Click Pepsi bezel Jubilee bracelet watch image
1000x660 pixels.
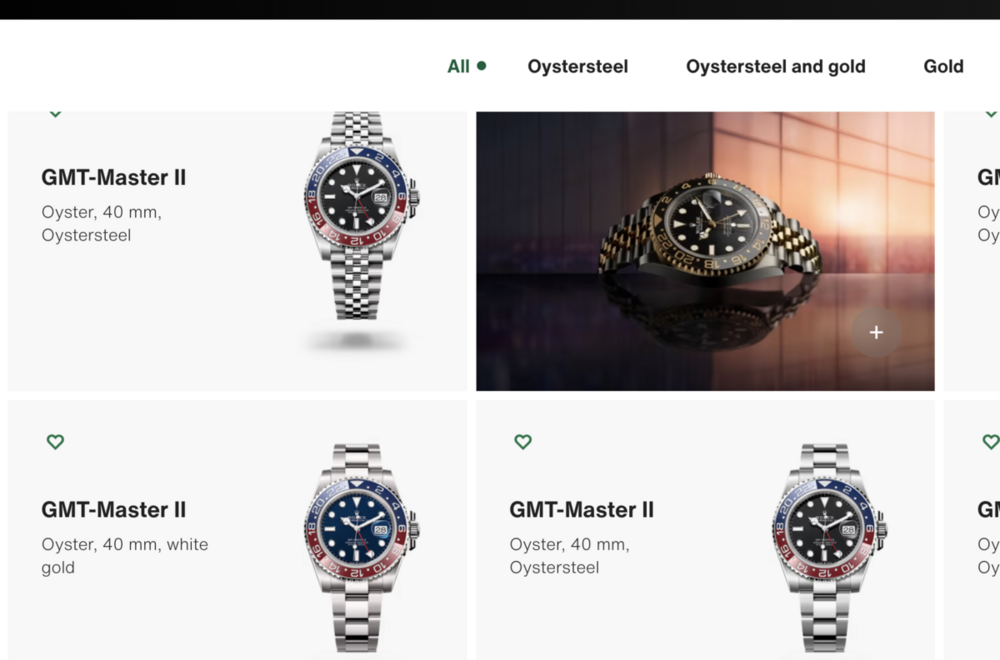pos(358,217)
